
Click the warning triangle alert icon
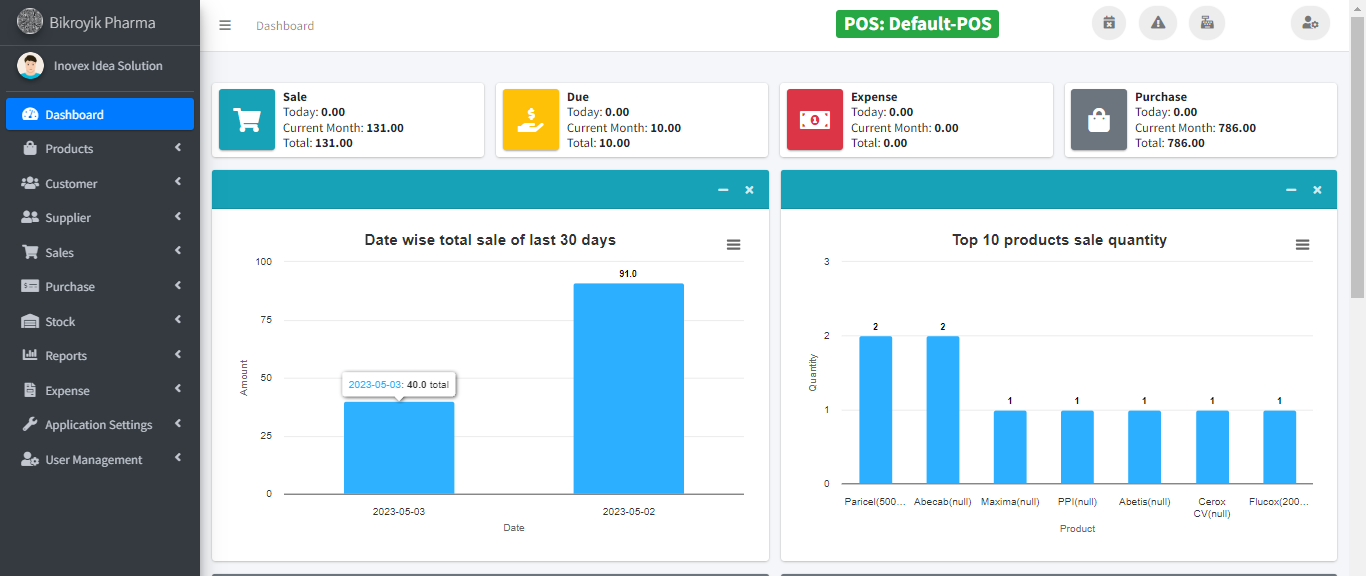(1158, 23)
